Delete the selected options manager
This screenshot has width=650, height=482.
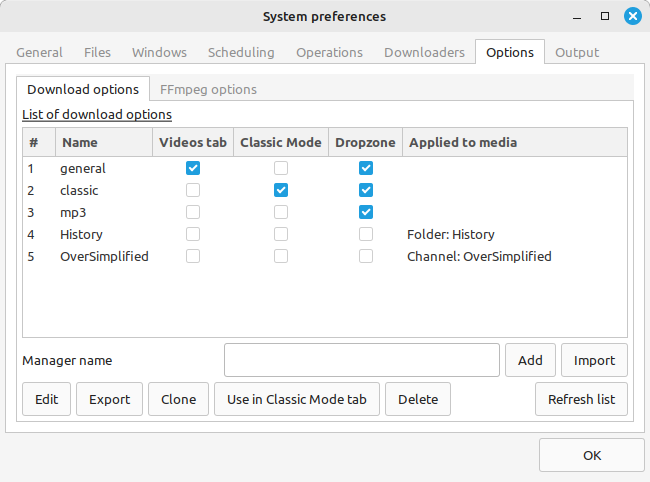click(x=418, y=399)
